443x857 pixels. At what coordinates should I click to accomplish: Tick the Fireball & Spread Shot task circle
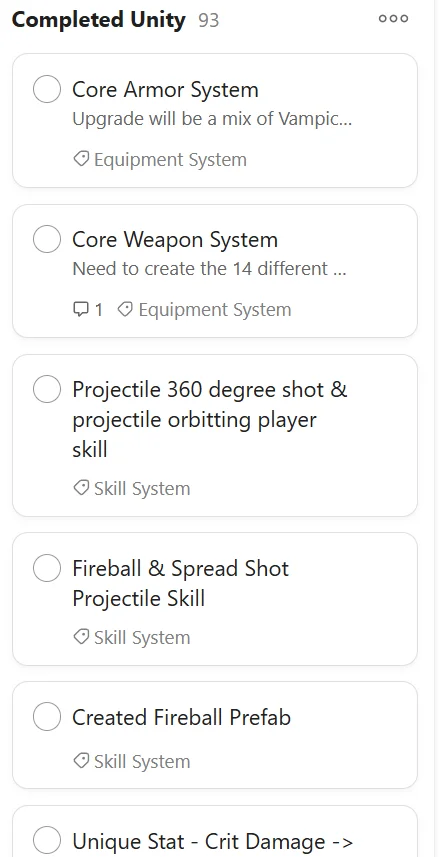(x=47, y=568)
